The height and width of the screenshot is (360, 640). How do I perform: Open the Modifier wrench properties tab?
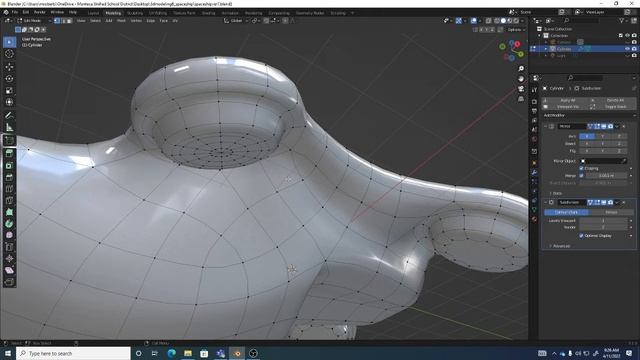534,173
